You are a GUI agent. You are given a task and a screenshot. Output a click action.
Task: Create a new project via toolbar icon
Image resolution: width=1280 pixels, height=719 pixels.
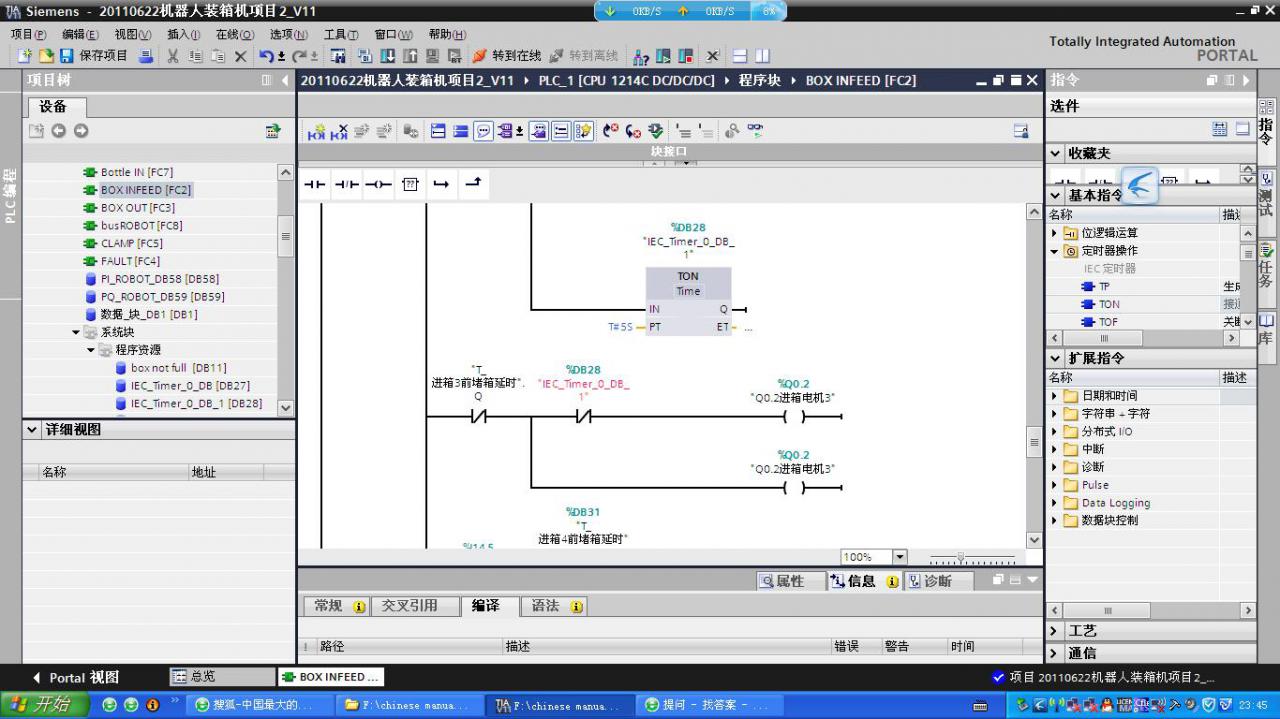(25, 56)
